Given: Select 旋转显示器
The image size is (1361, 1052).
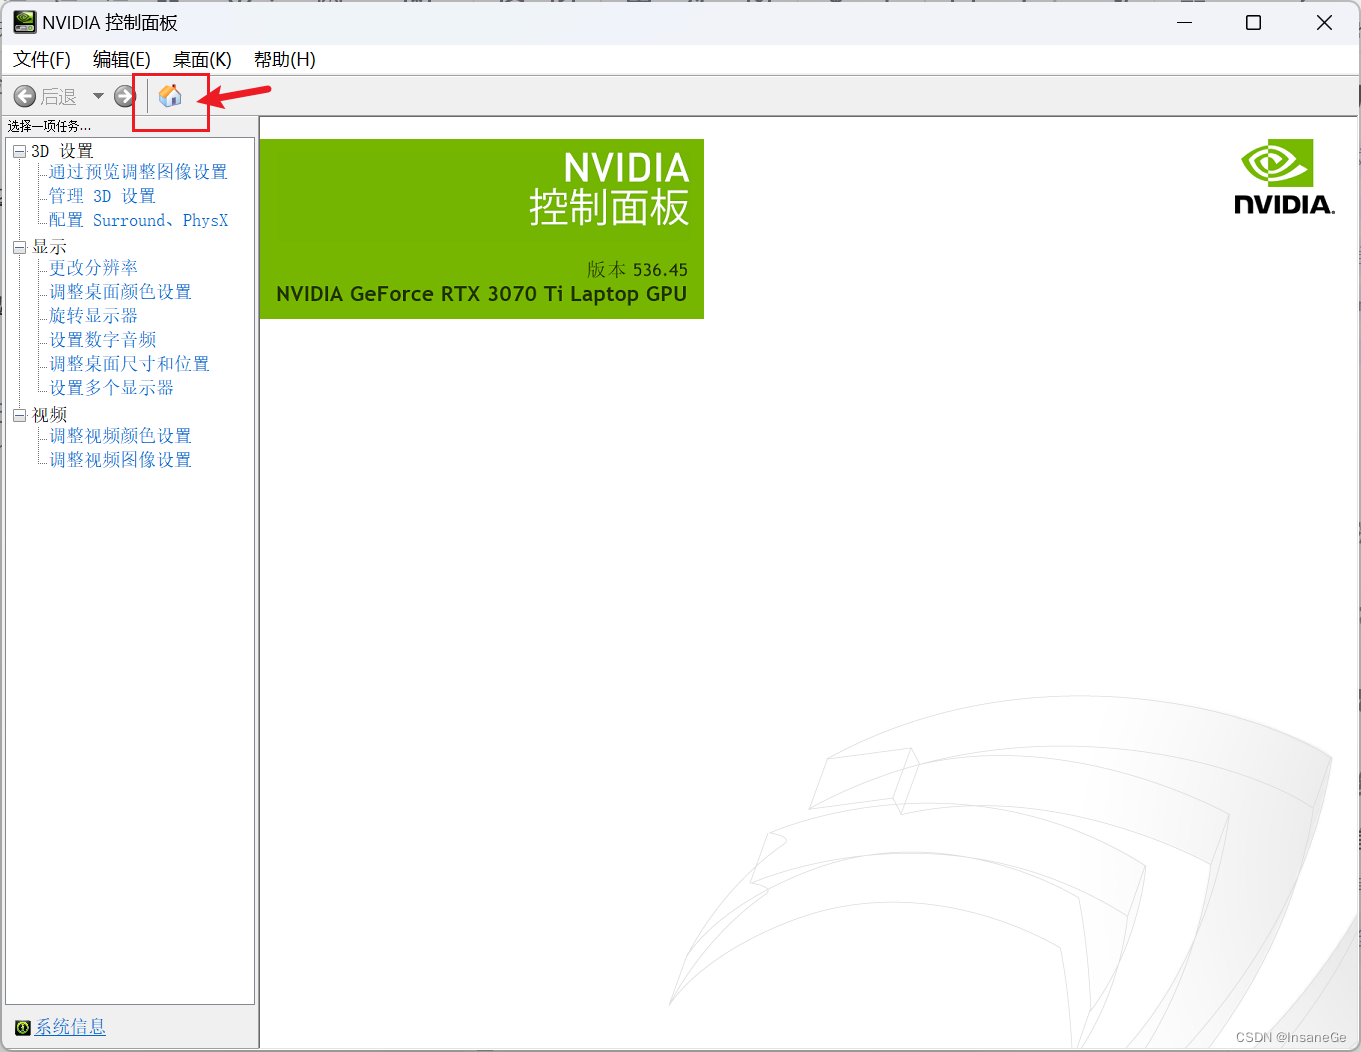Looking at the screenshot, I should click(93, 316).
